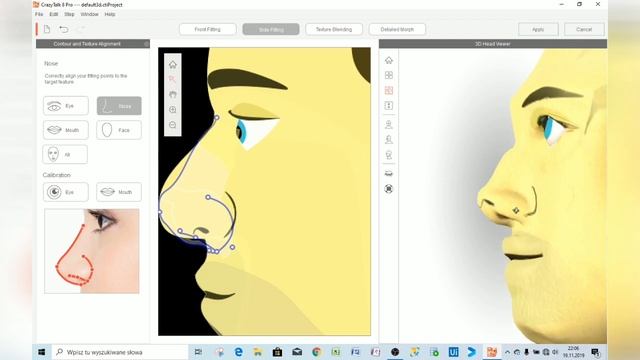Open the taskbar volume control

555,352
